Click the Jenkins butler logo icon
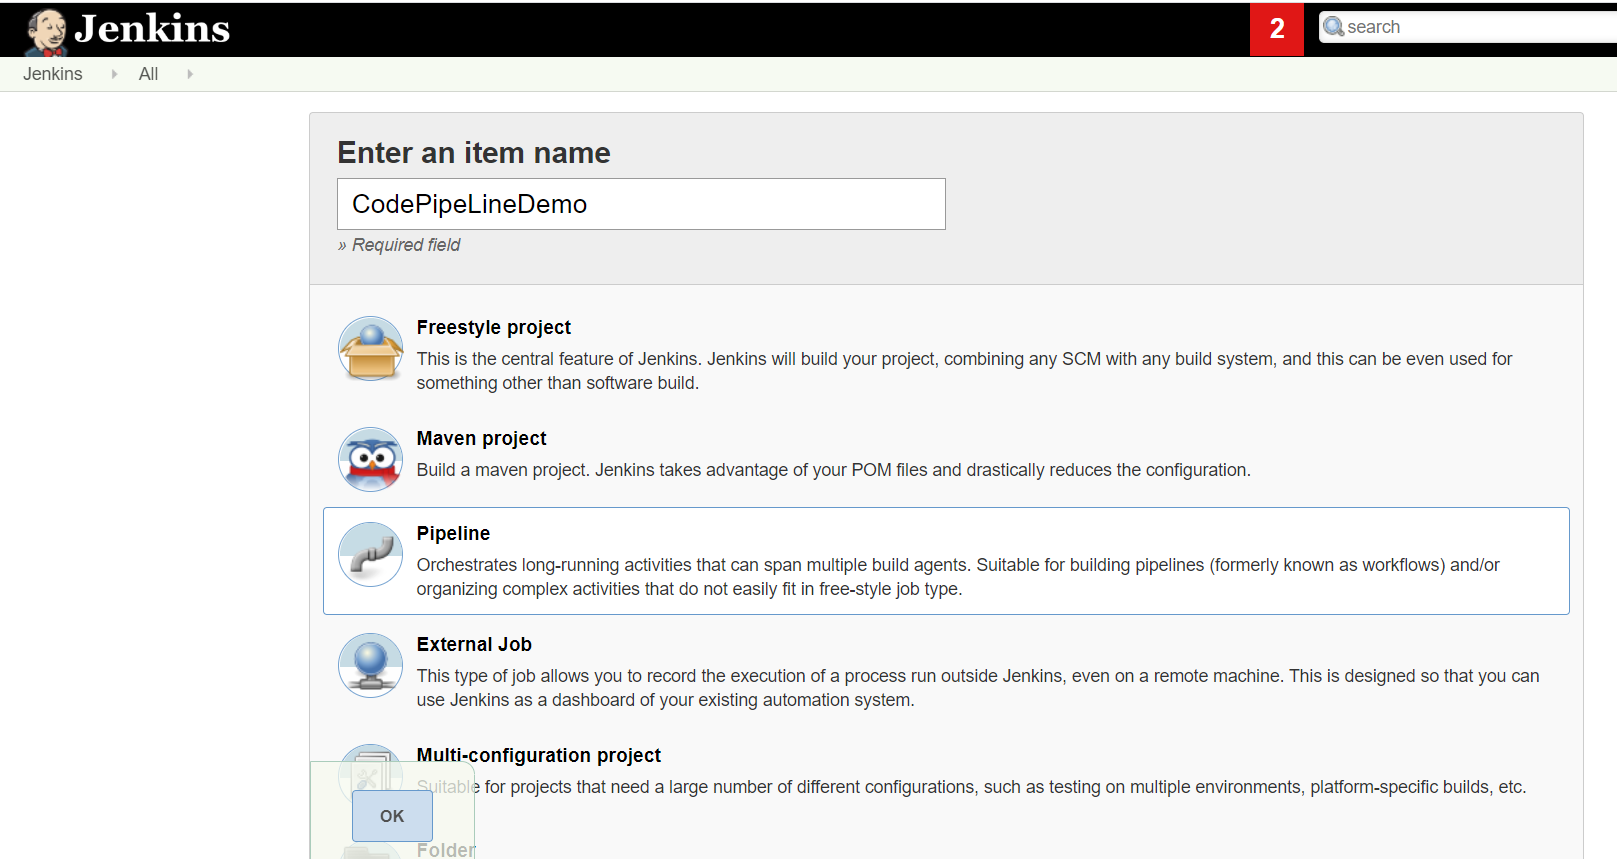The image size is (1617, 859). pyautogui.click(x=45, y=31)
